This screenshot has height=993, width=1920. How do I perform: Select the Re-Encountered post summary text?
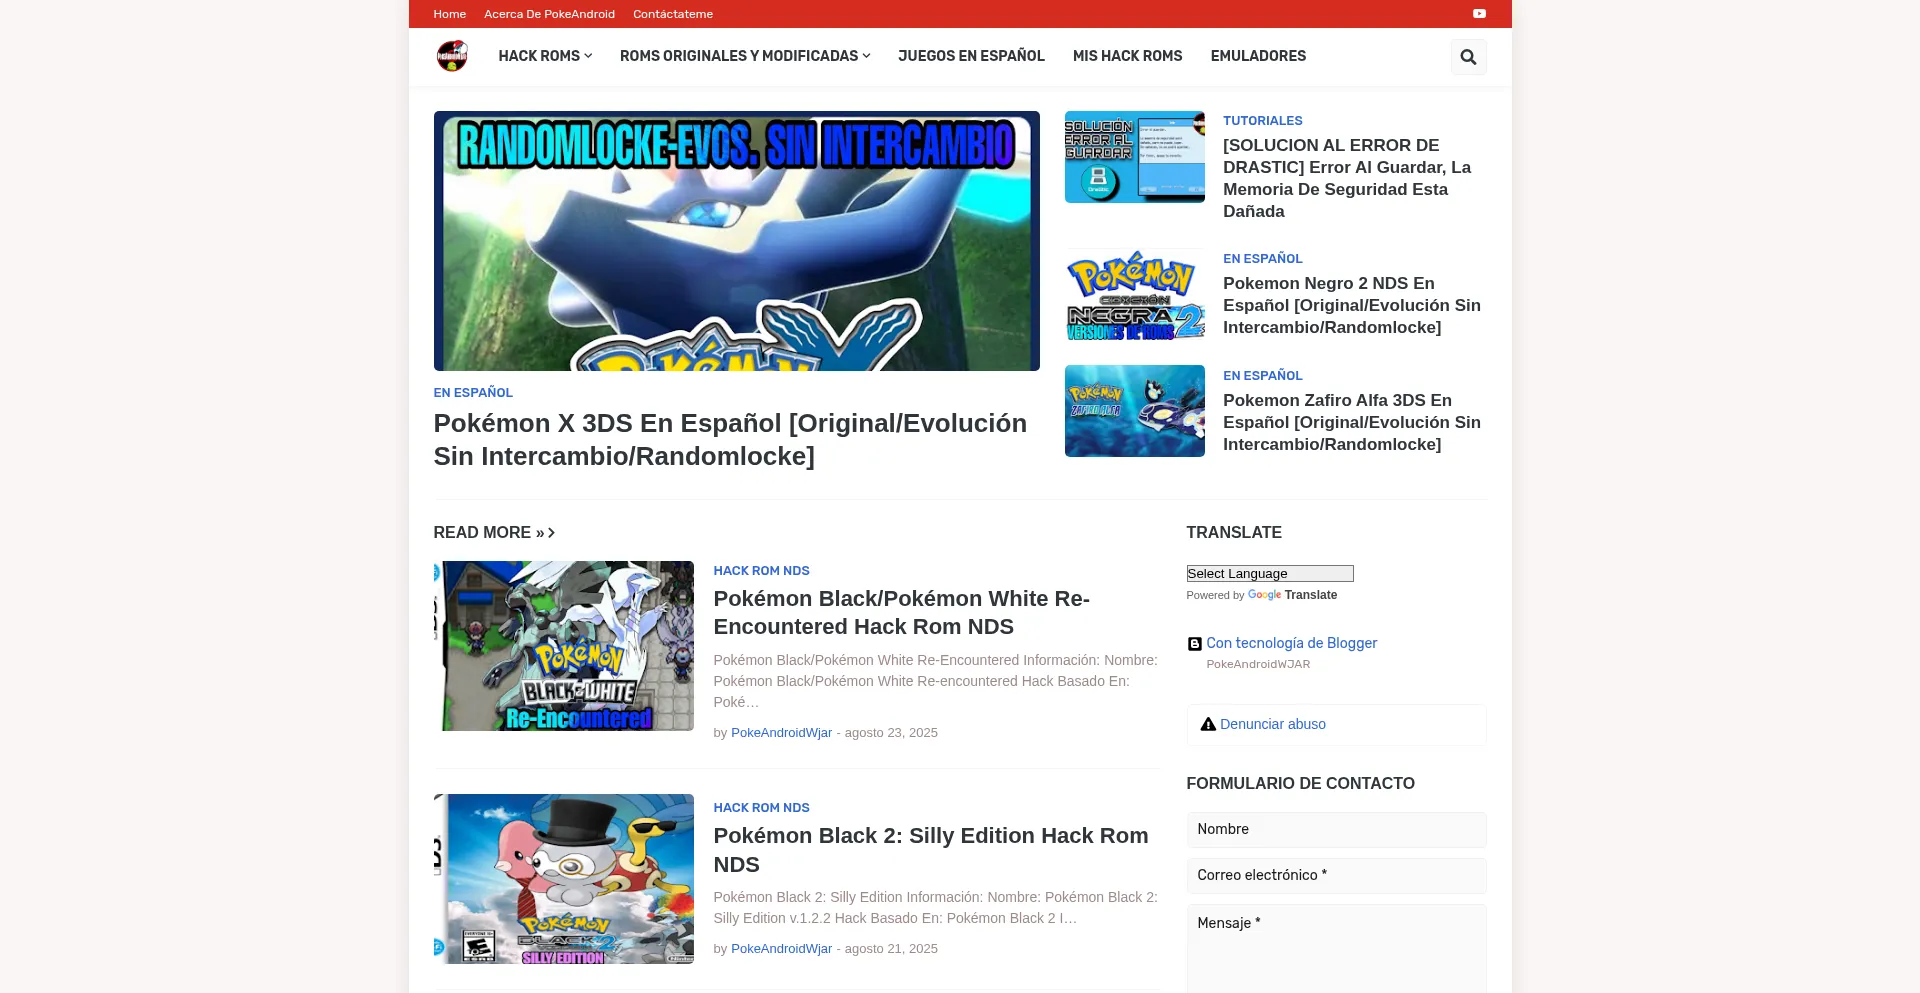tap(935, 681)
